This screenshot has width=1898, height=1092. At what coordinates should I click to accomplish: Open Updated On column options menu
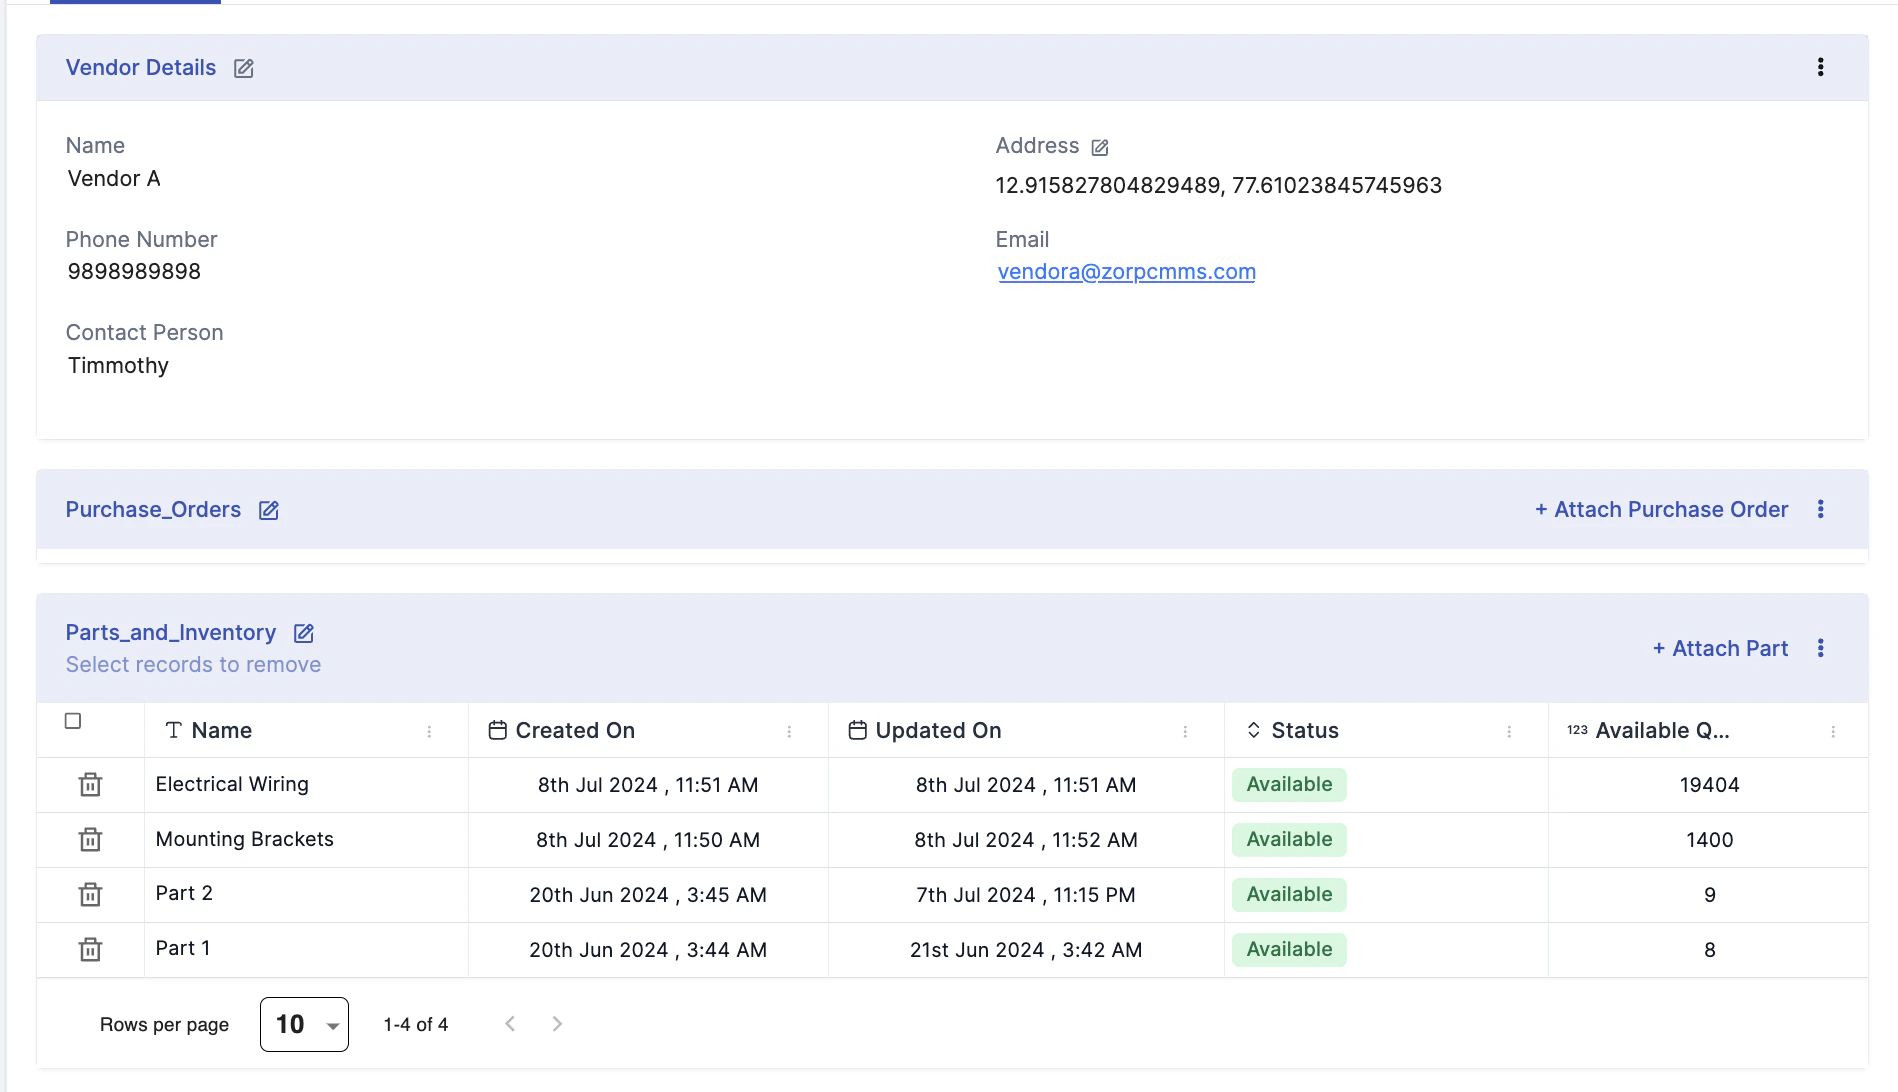pos(1185,732)
